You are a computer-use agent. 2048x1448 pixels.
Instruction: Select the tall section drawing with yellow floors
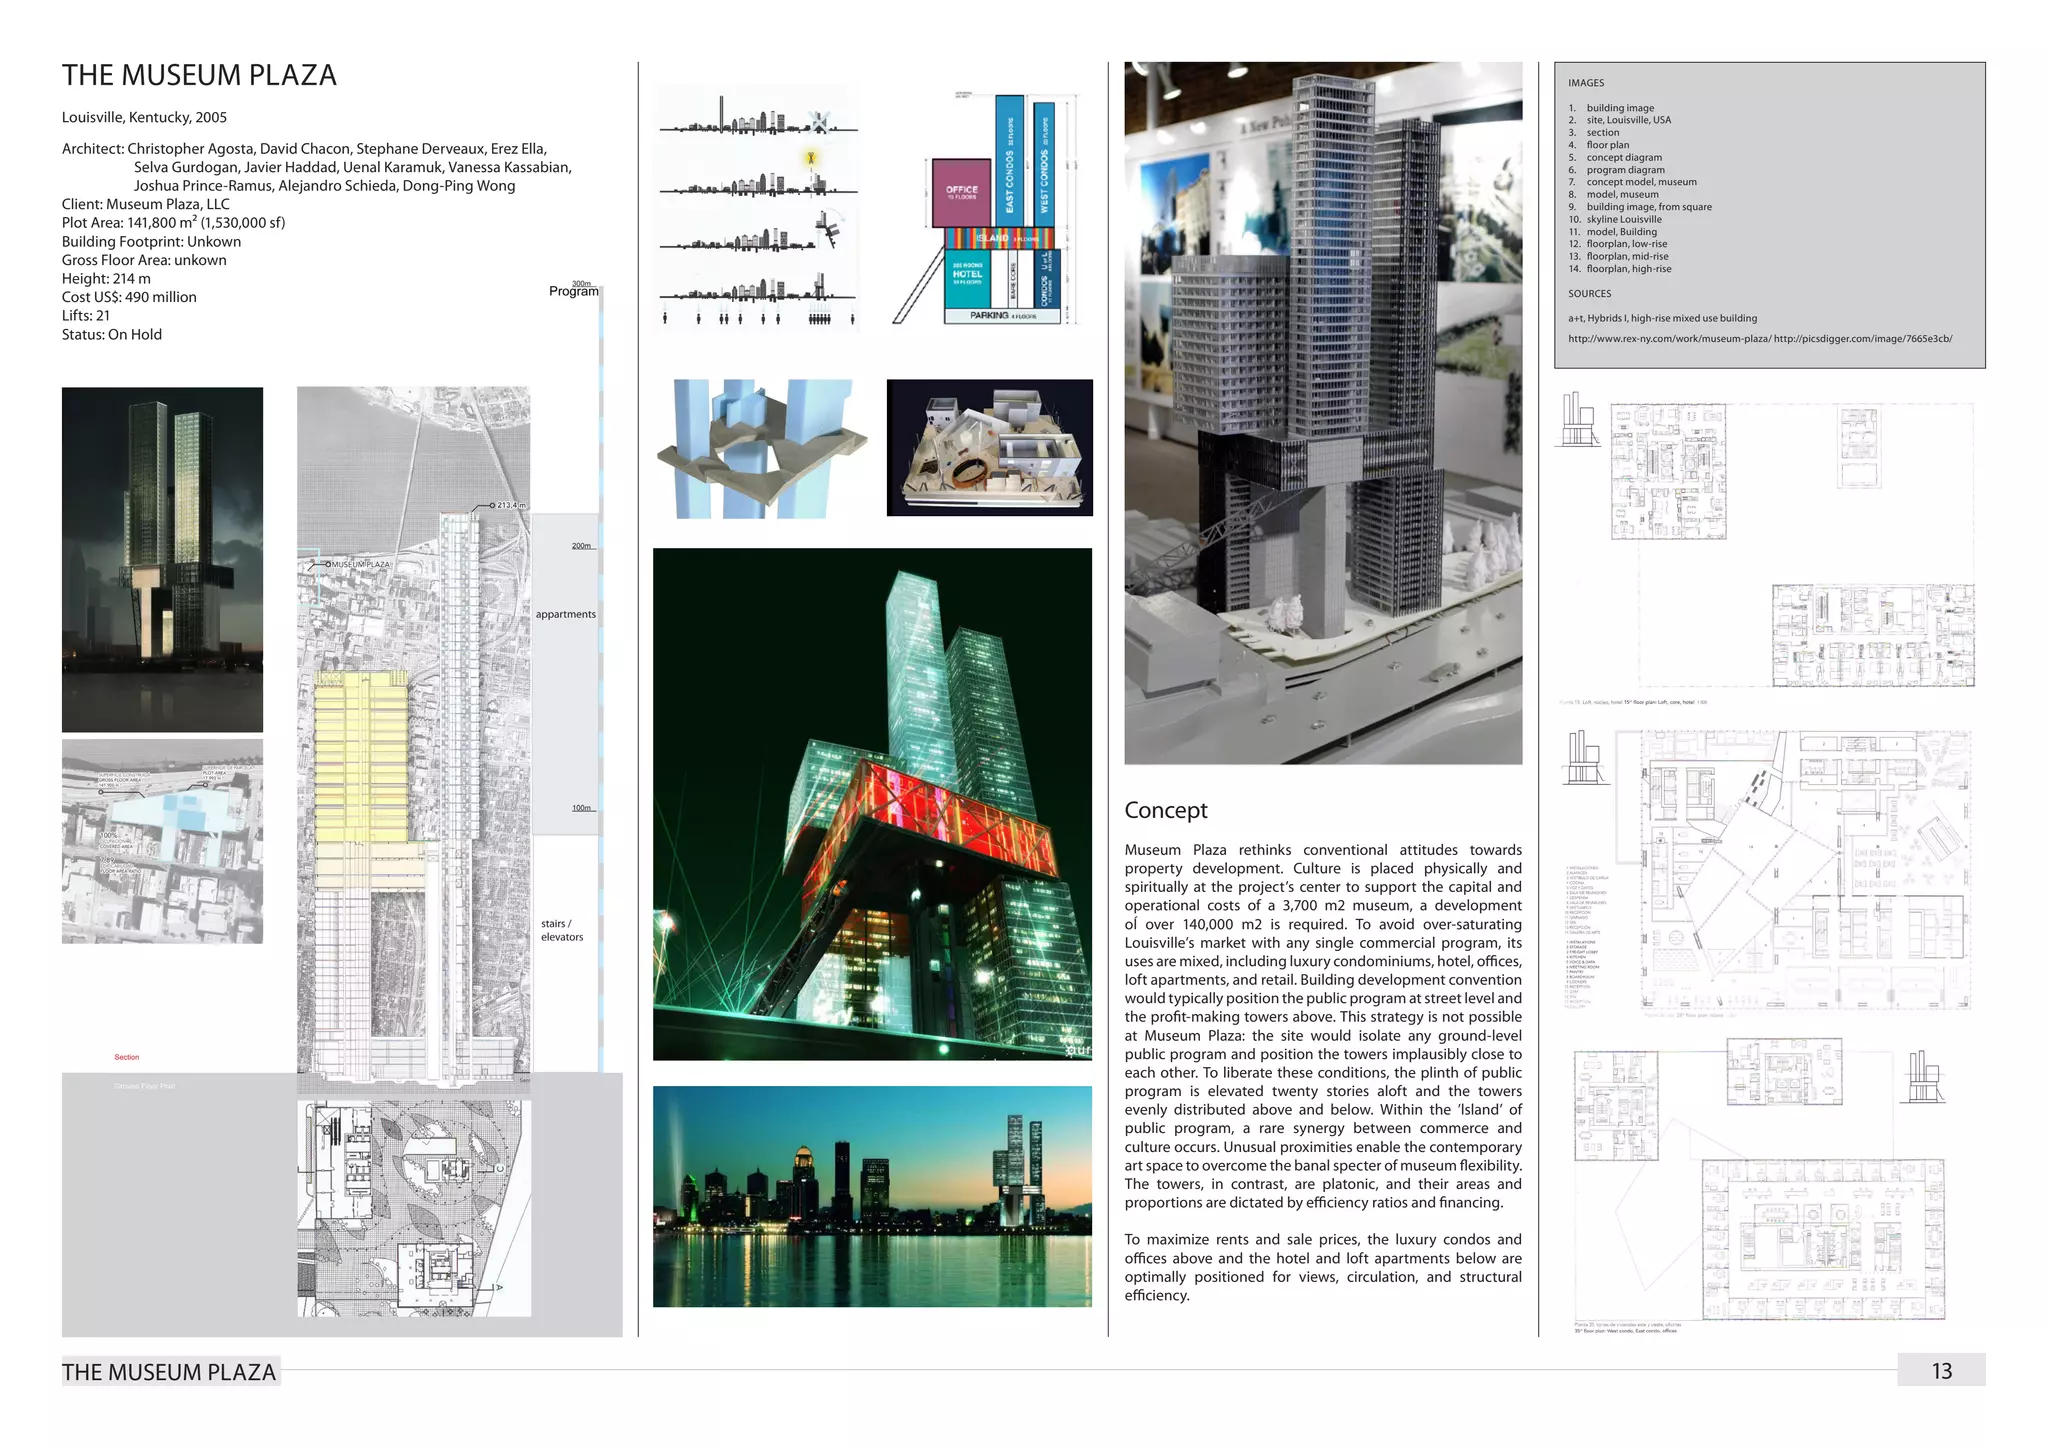pos(414,740)
